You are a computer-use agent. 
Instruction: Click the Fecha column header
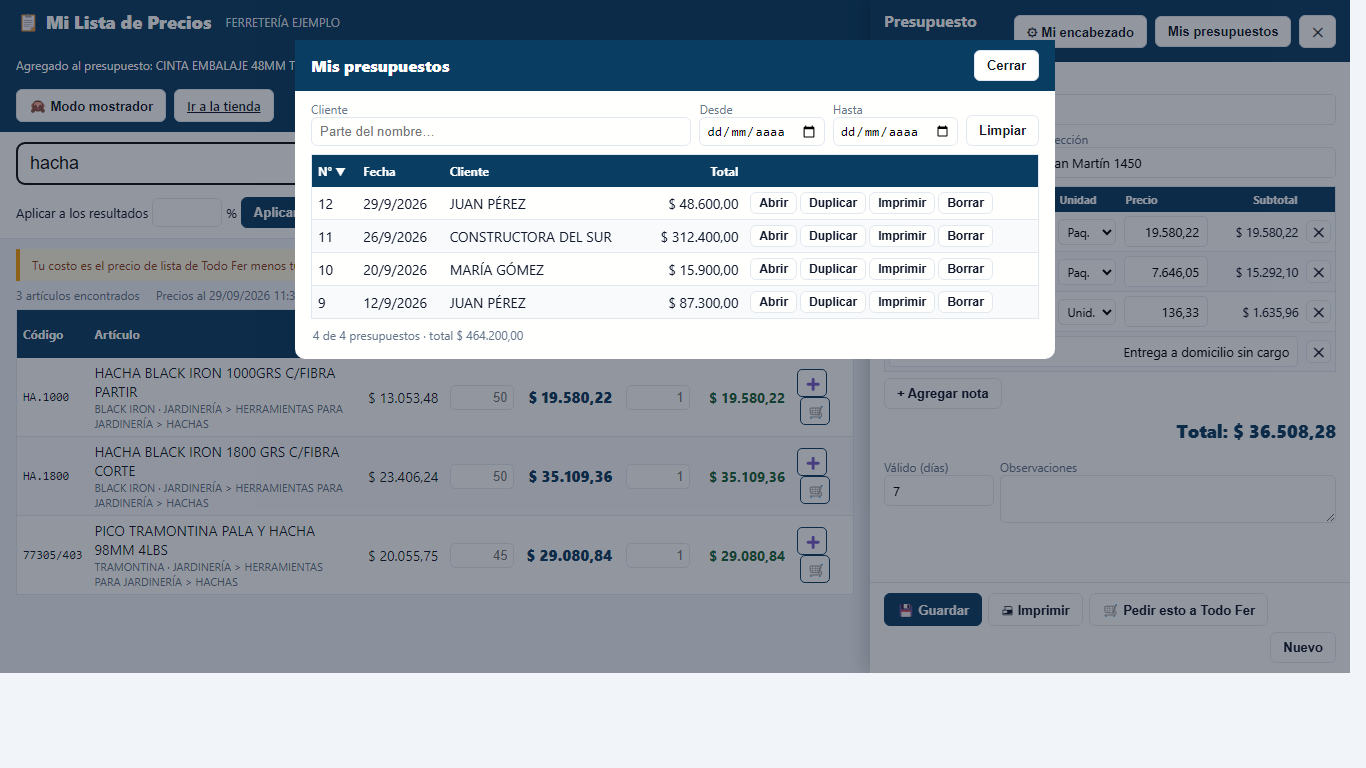pyautogui.click(x=379, y=172)
